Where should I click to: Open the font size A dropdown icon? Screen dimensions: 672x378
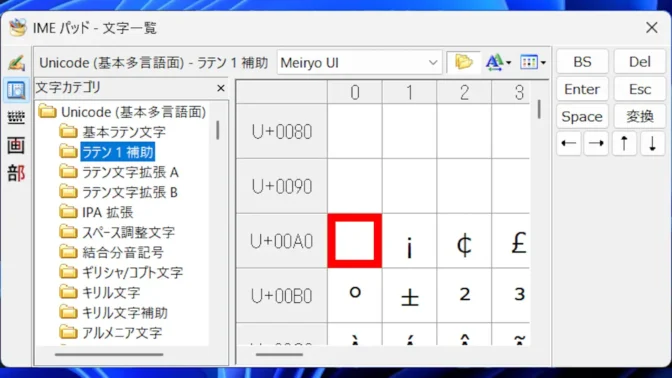point(498,63)
